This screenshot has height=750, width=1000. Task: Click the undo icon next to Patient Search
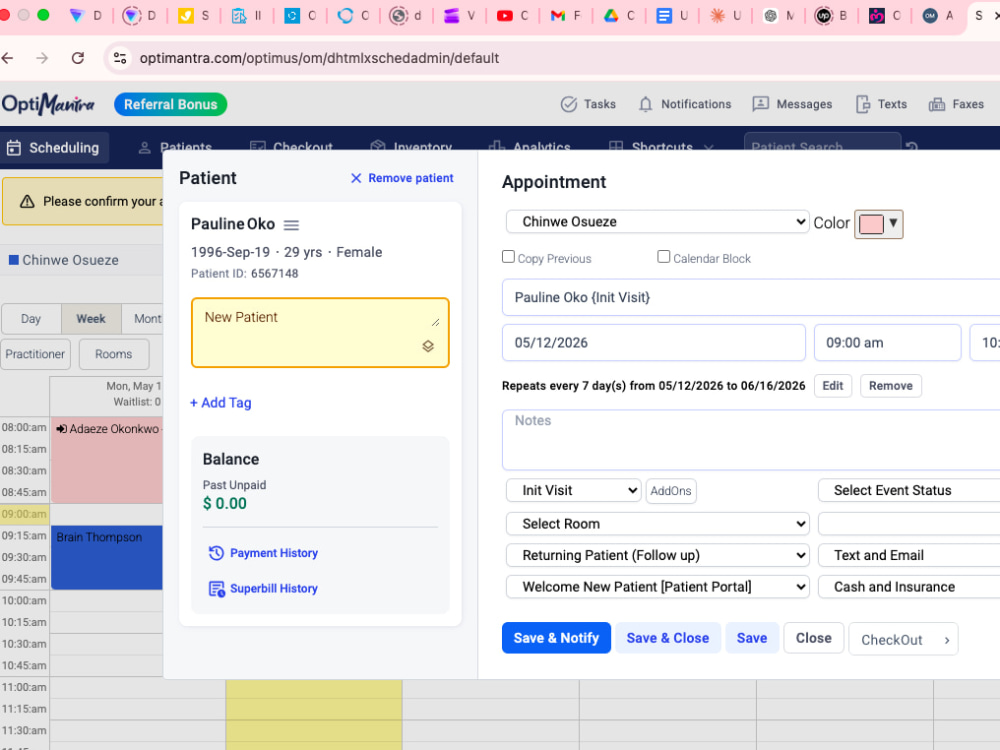pyautogui.click(x=912, y=147)
